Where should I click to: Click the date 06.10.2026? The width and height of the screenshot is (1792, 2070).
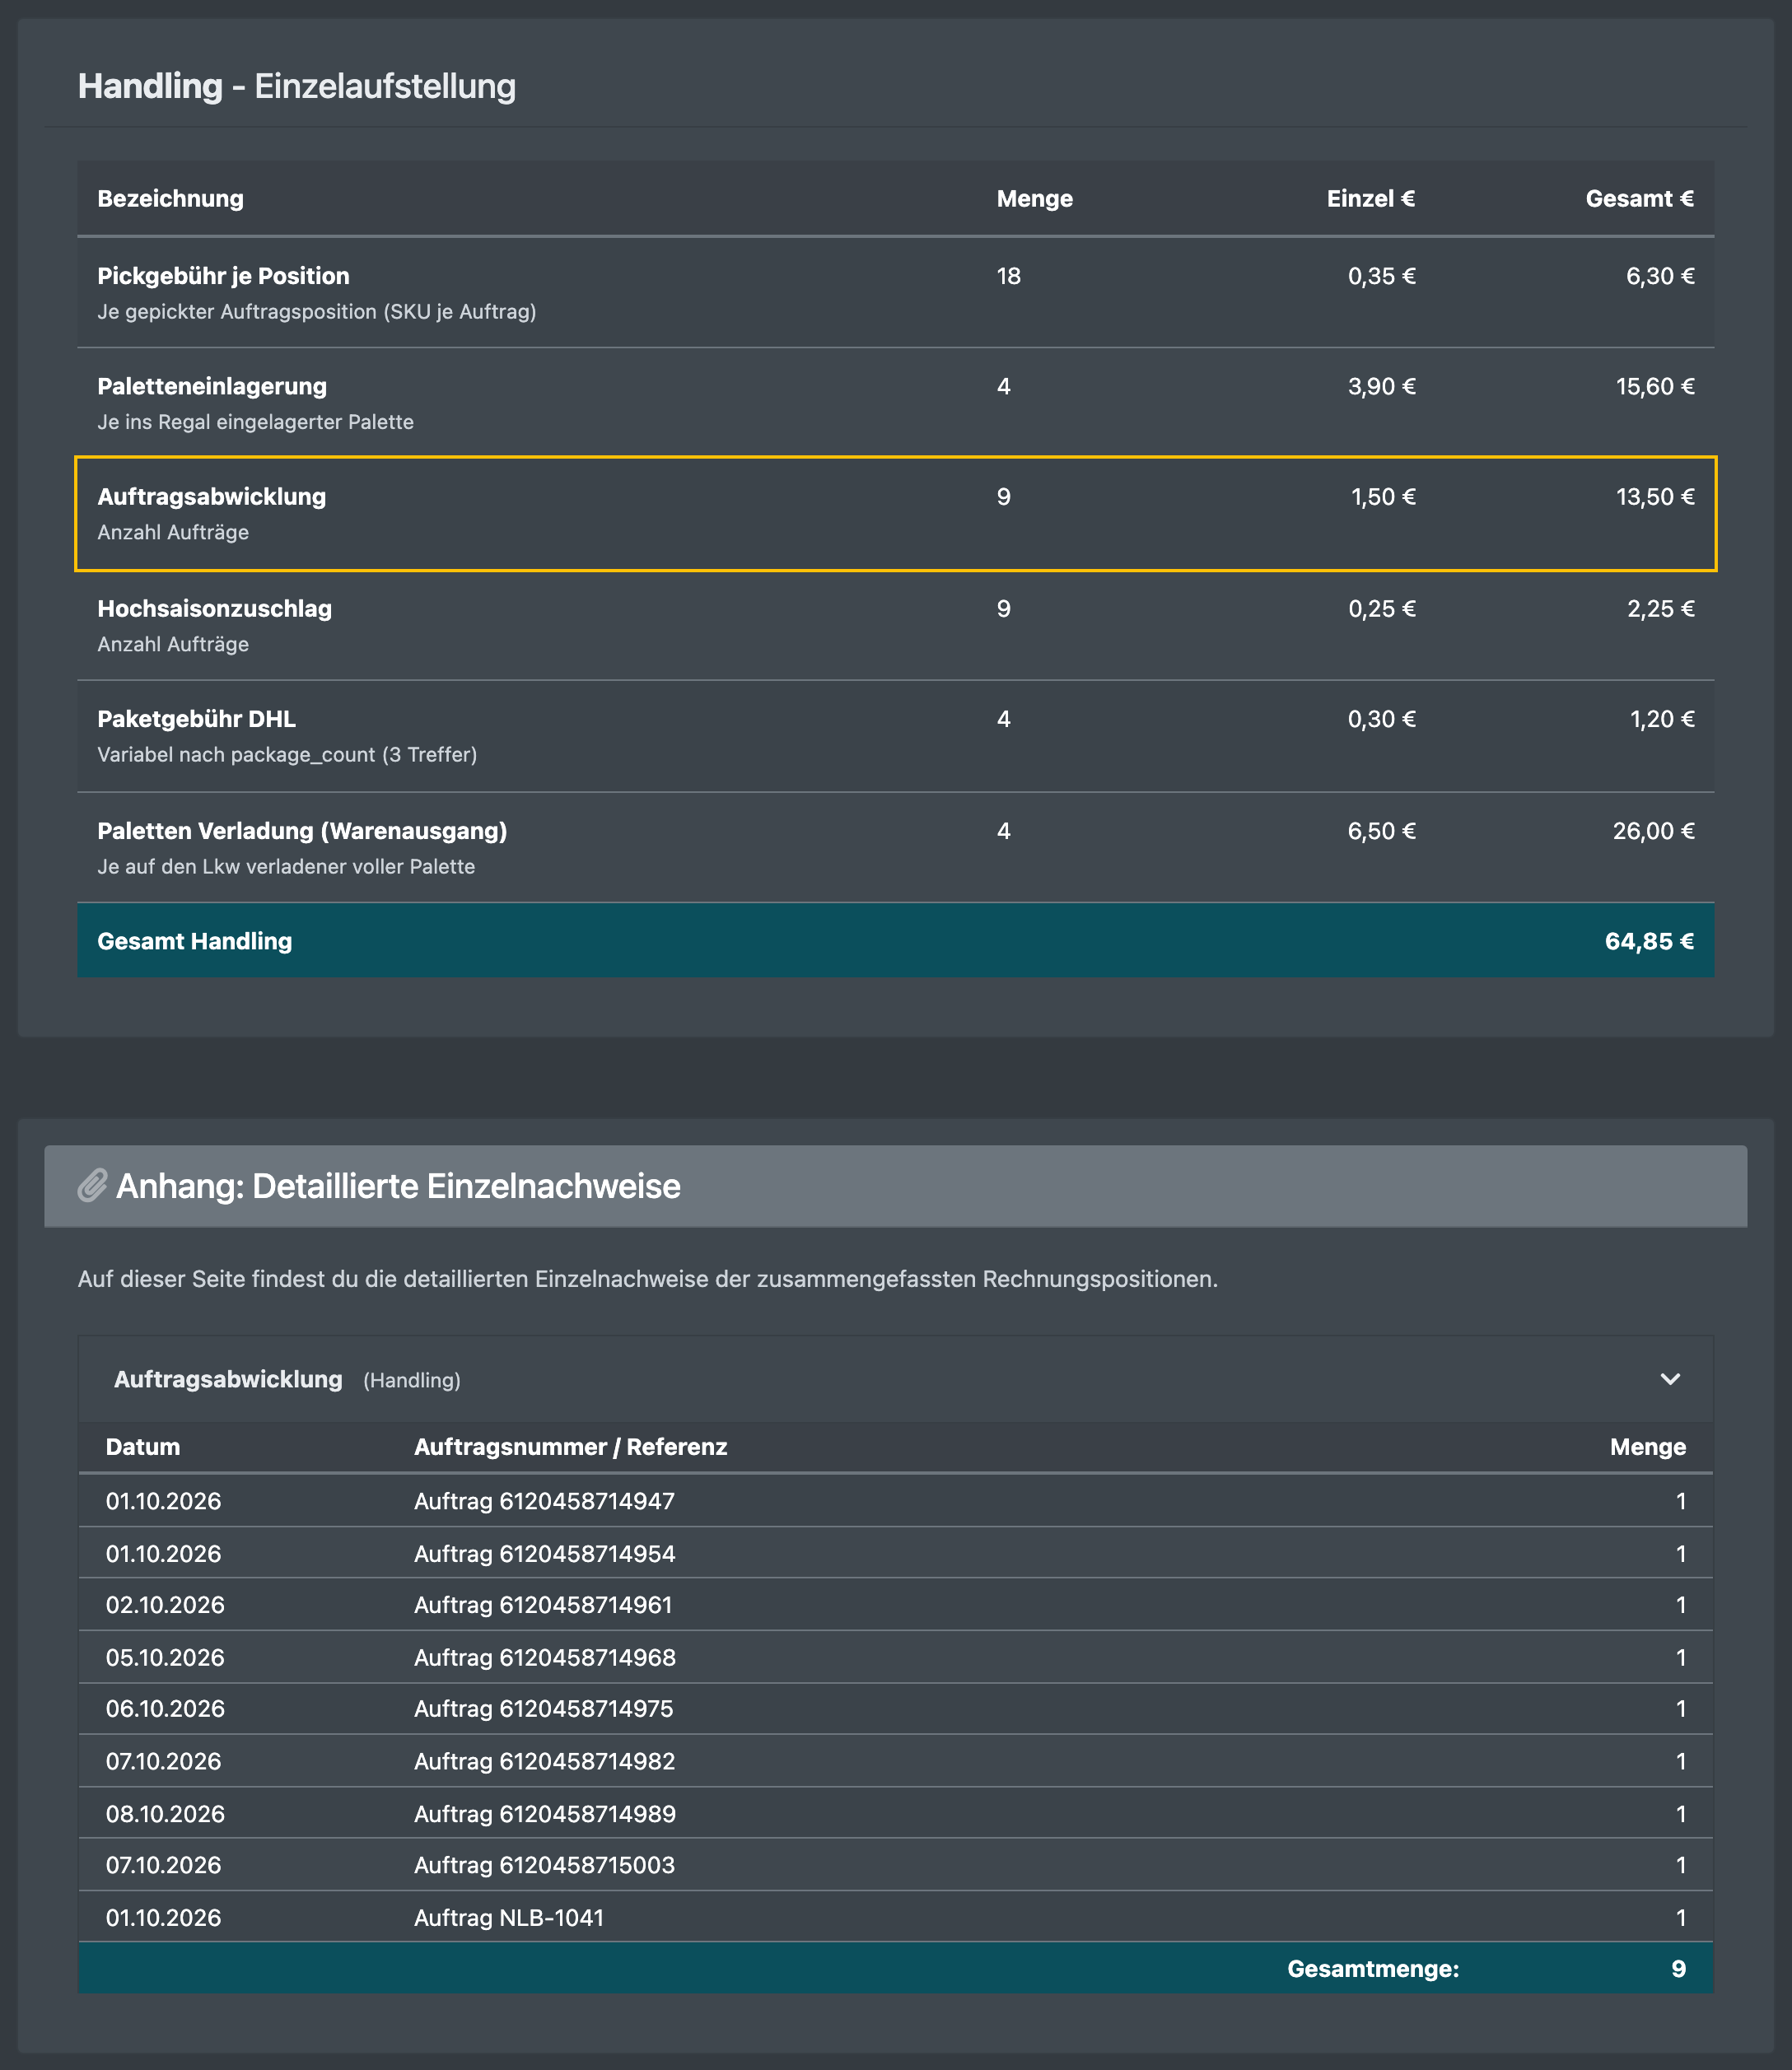pos(165,1709)
